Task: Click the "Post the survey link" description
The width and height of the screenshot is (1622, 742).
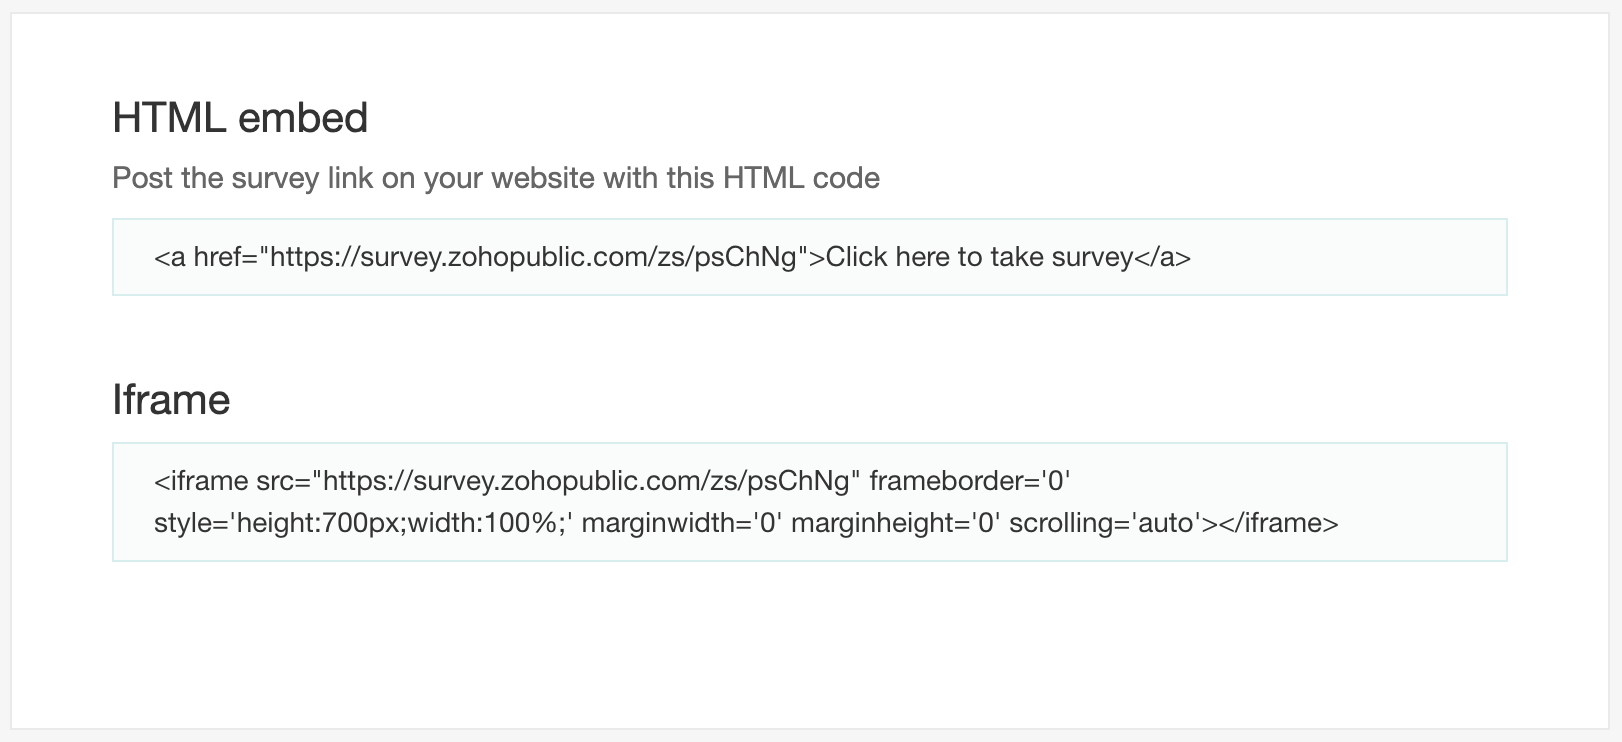Action: 495,178
